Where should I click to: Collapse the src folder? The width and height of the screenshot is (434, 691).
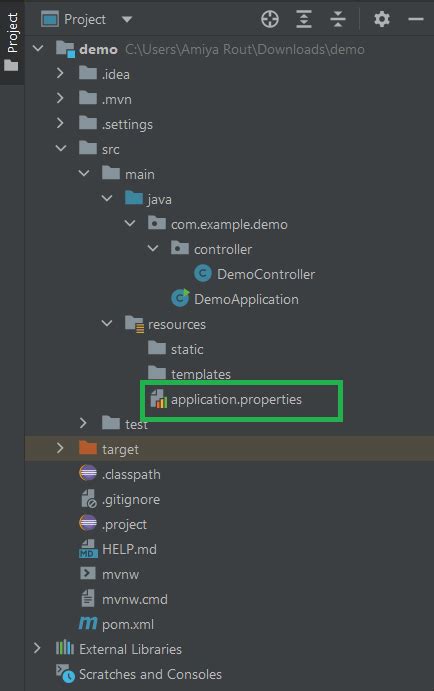[x=61, y=148]
